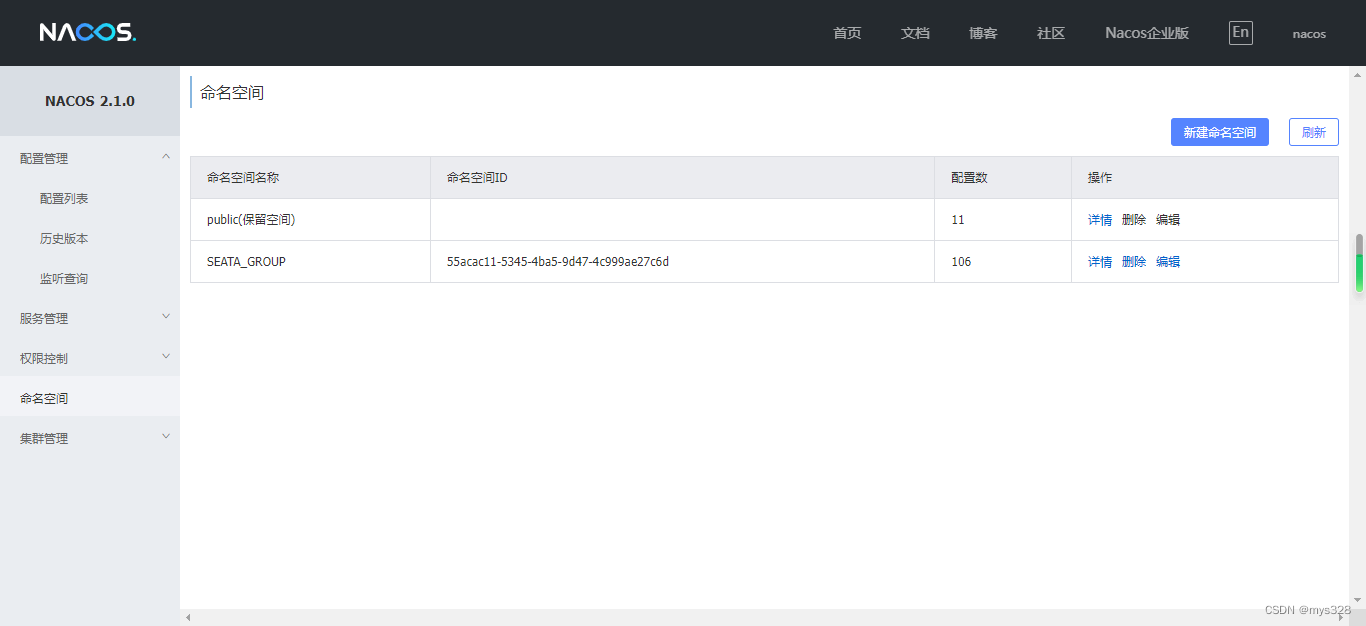Click the horizontal scrollbar left arrow

pyautogui.click(x=187, y=618)
